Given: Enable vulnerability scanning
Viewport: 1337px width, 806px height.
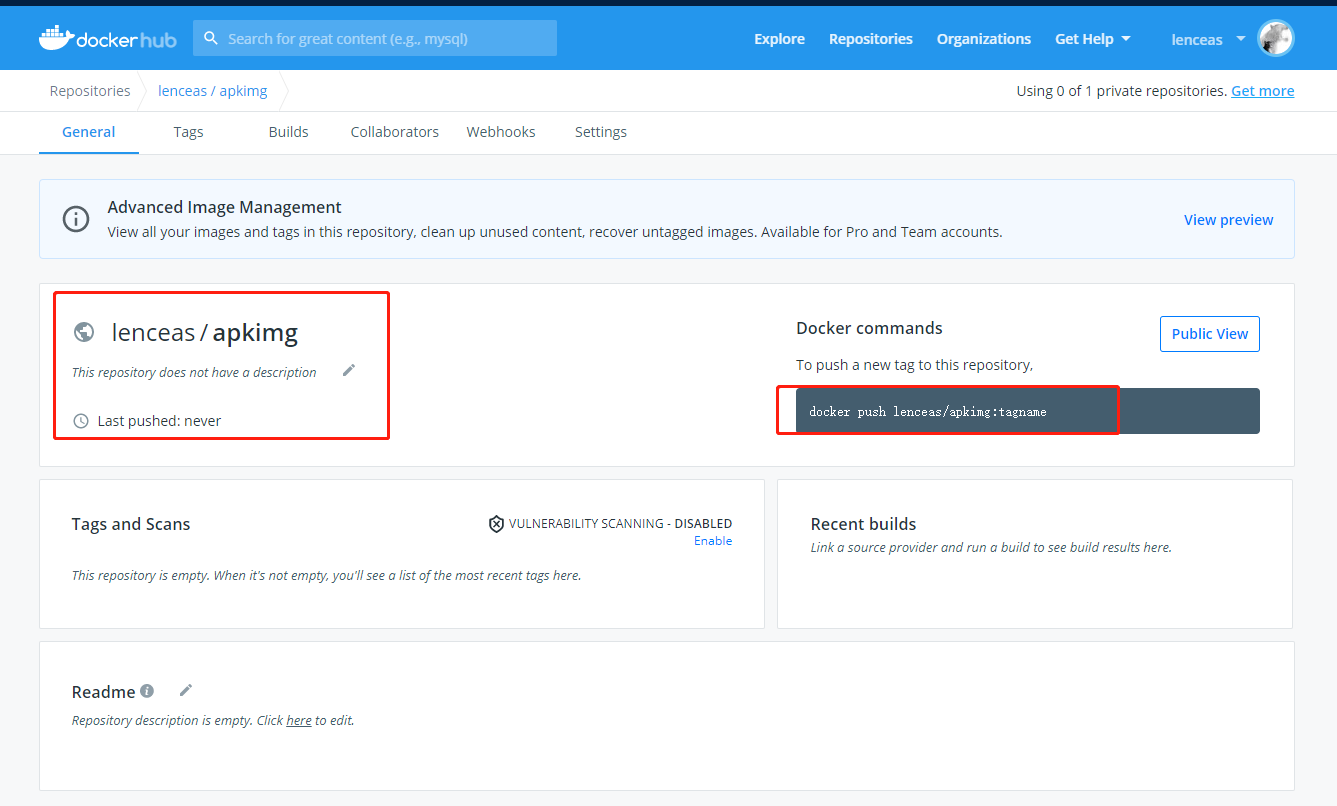Looking at the screenshot, I should [712, 540].
